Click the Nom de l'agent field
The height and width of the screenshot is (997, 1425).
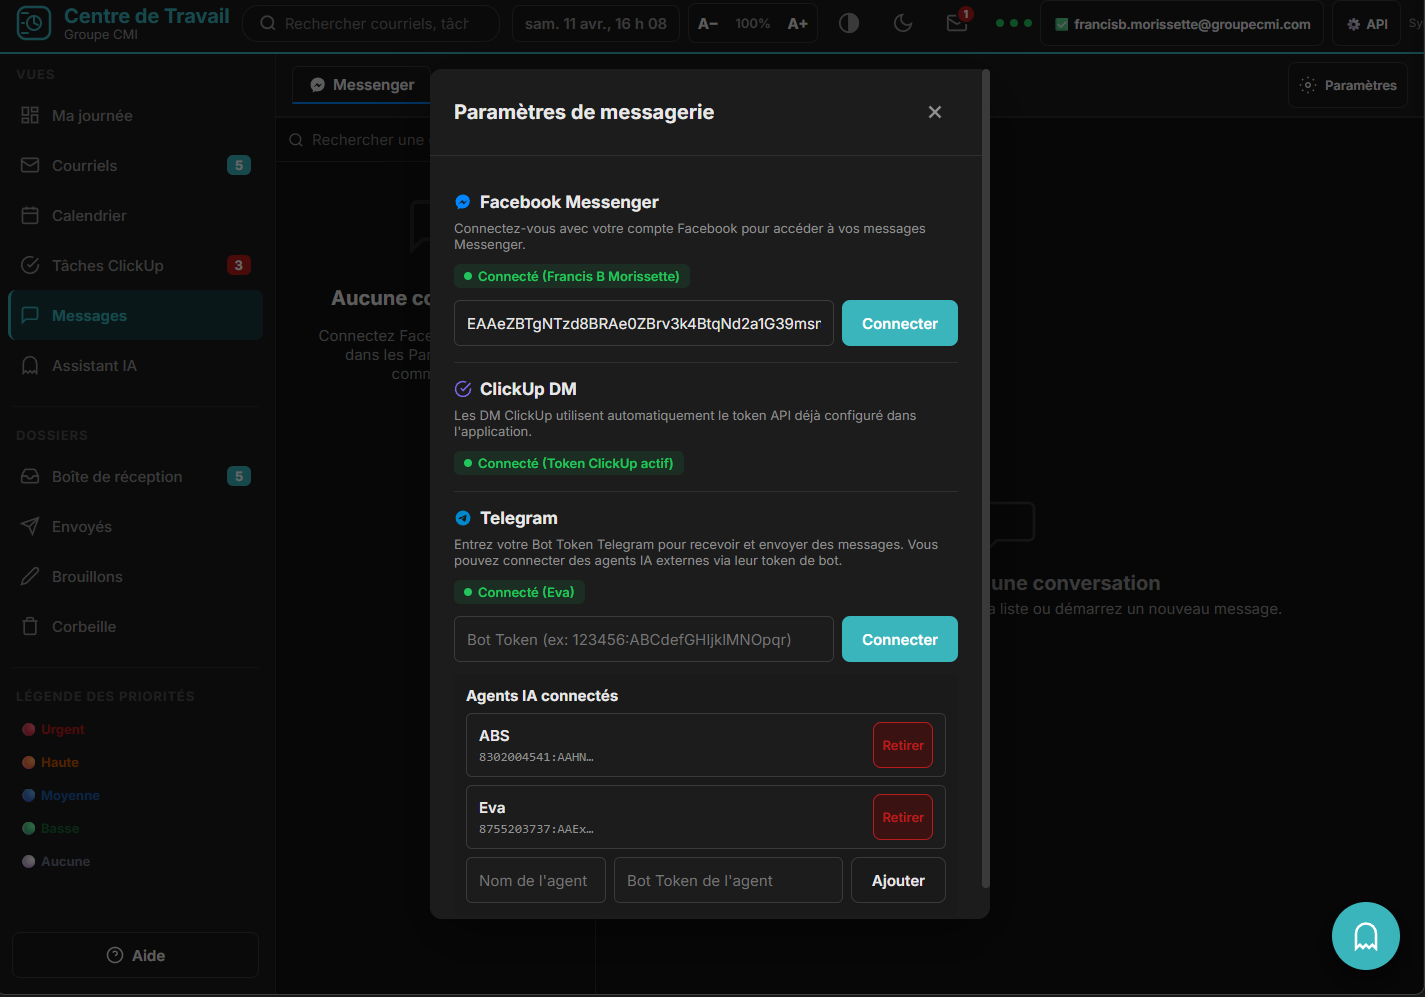535,881
